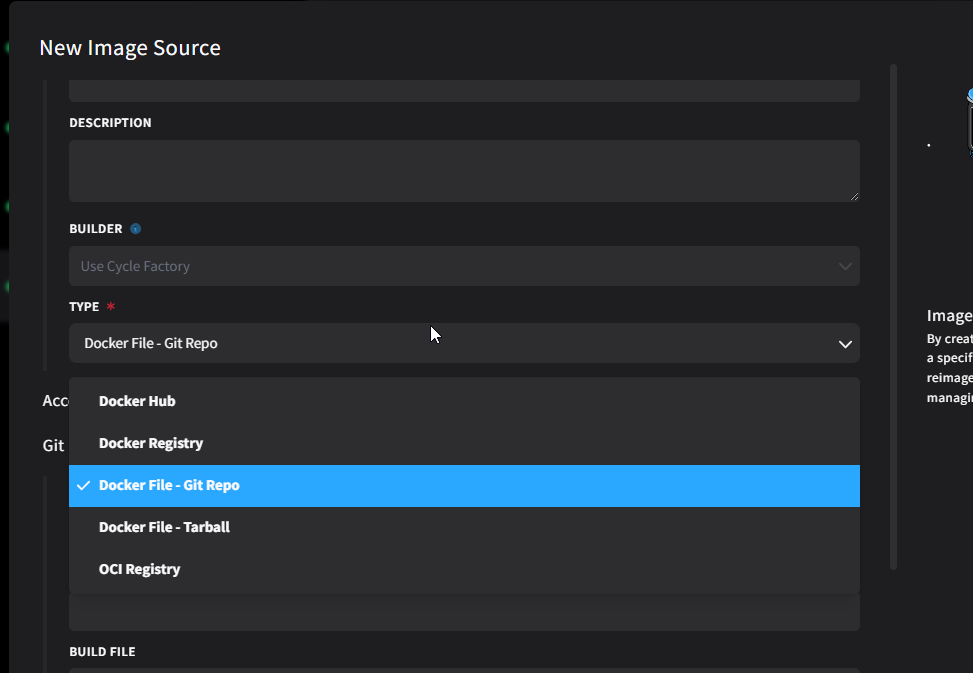Focus the partially visible field above DESCRIPTION
Image resolution: width=973 pixels, height=673 pixels.
[464, 91]
